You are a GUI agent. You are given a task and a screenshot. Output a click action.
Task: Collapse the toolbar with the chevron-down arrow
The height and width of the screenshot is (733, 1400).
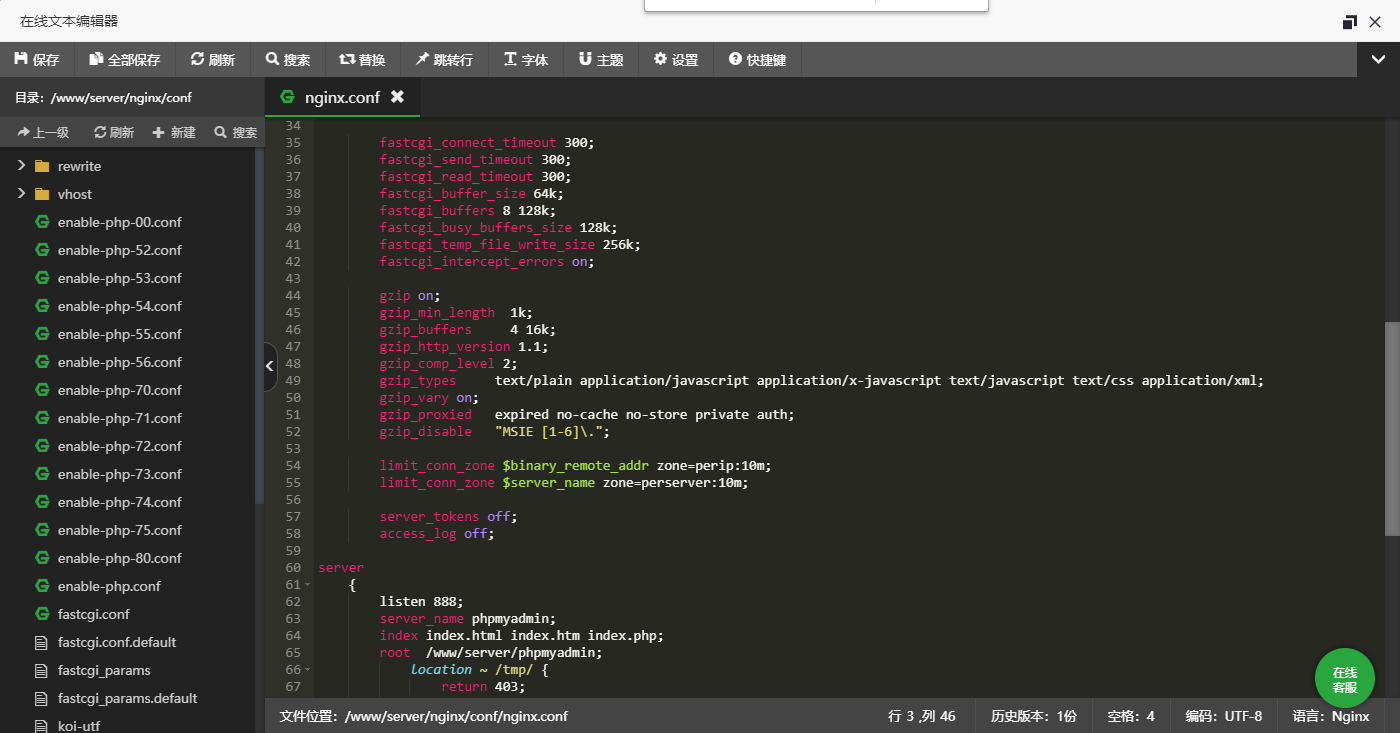point(1378,60)
